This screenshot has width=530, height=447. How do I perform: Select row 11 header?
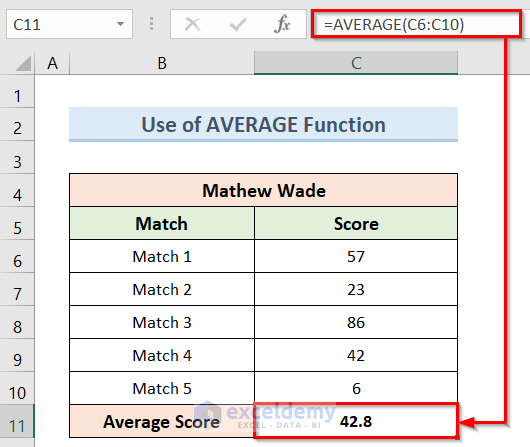coord(17,421)
